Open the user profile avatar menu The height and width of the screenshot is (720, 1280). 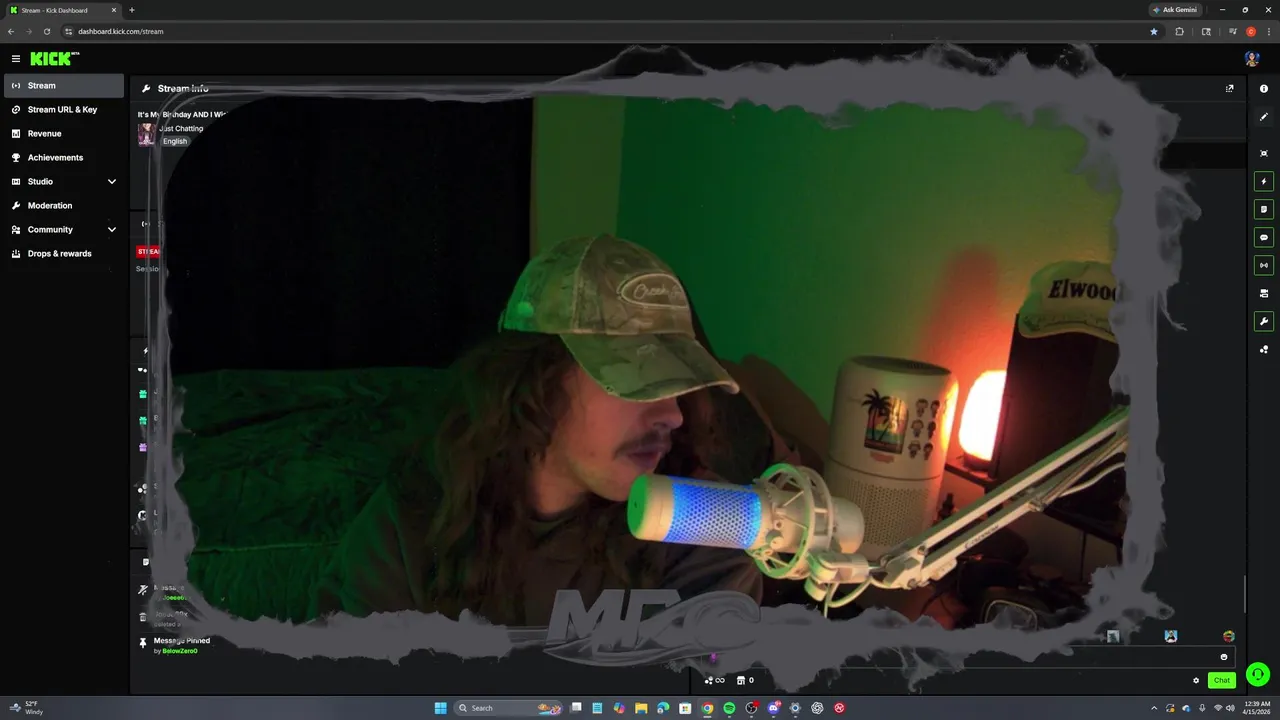pyautogui.click(x=1252, y=59)
